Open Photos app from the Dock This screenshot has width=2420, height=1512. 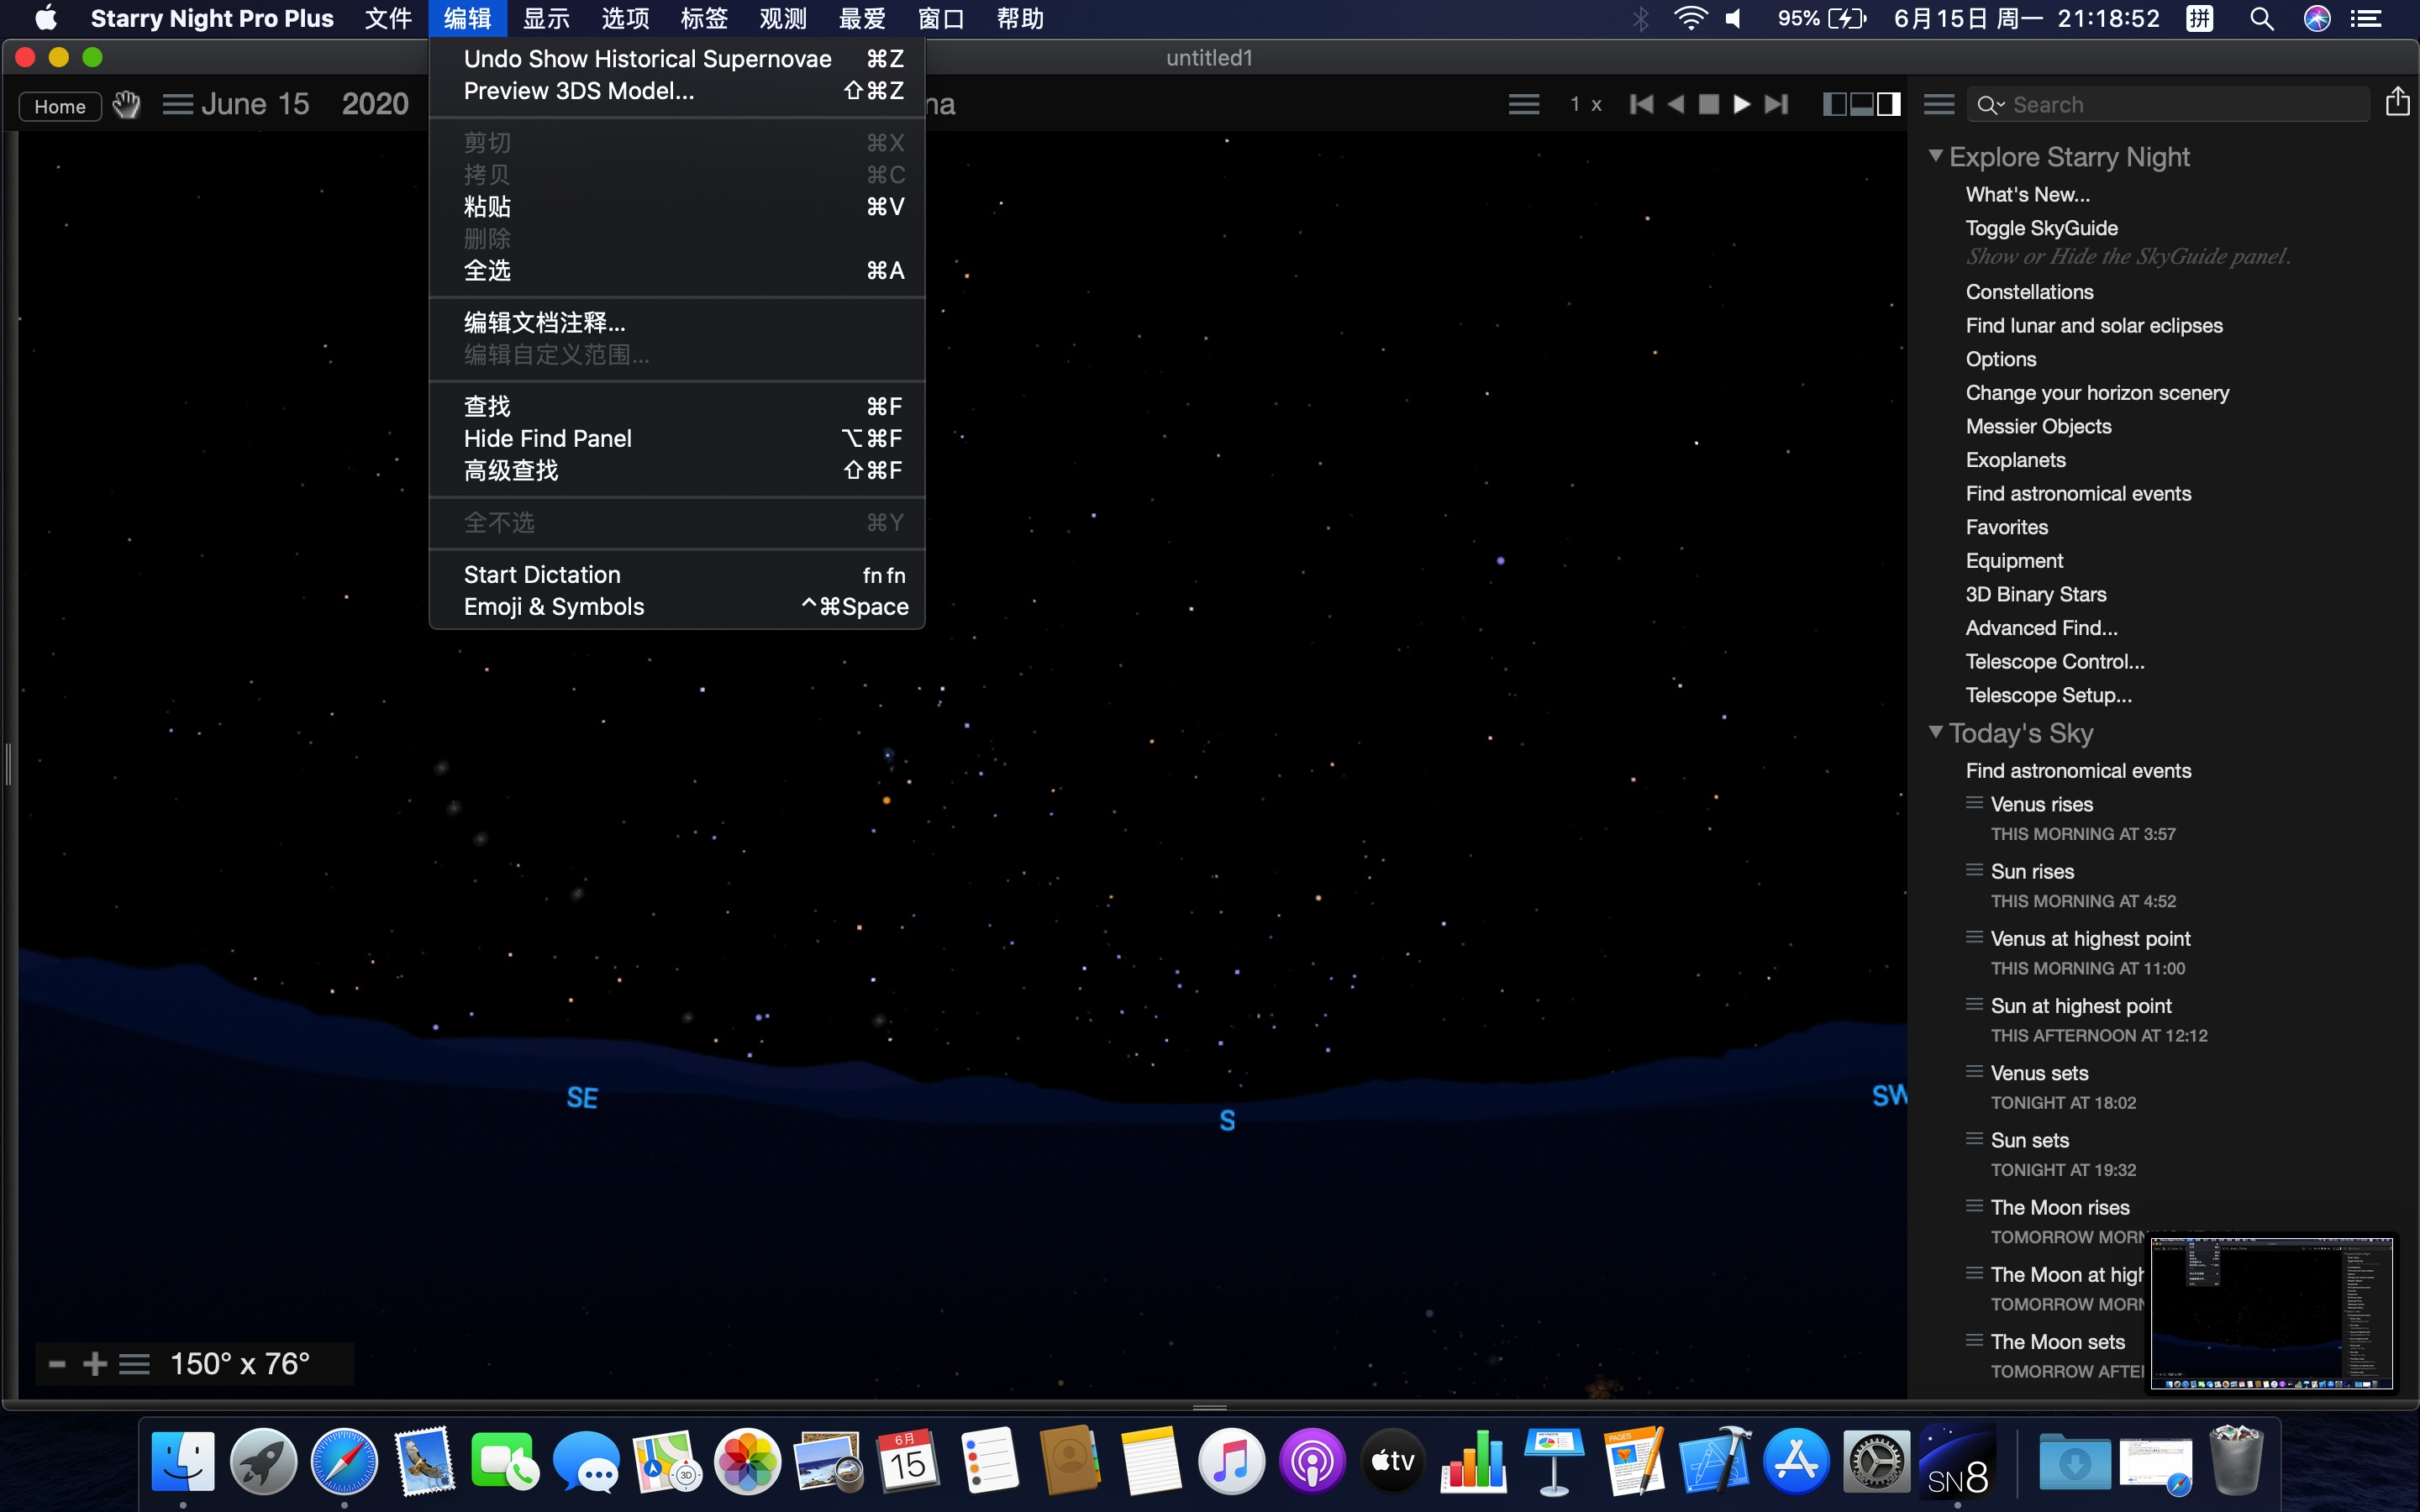747,1461
